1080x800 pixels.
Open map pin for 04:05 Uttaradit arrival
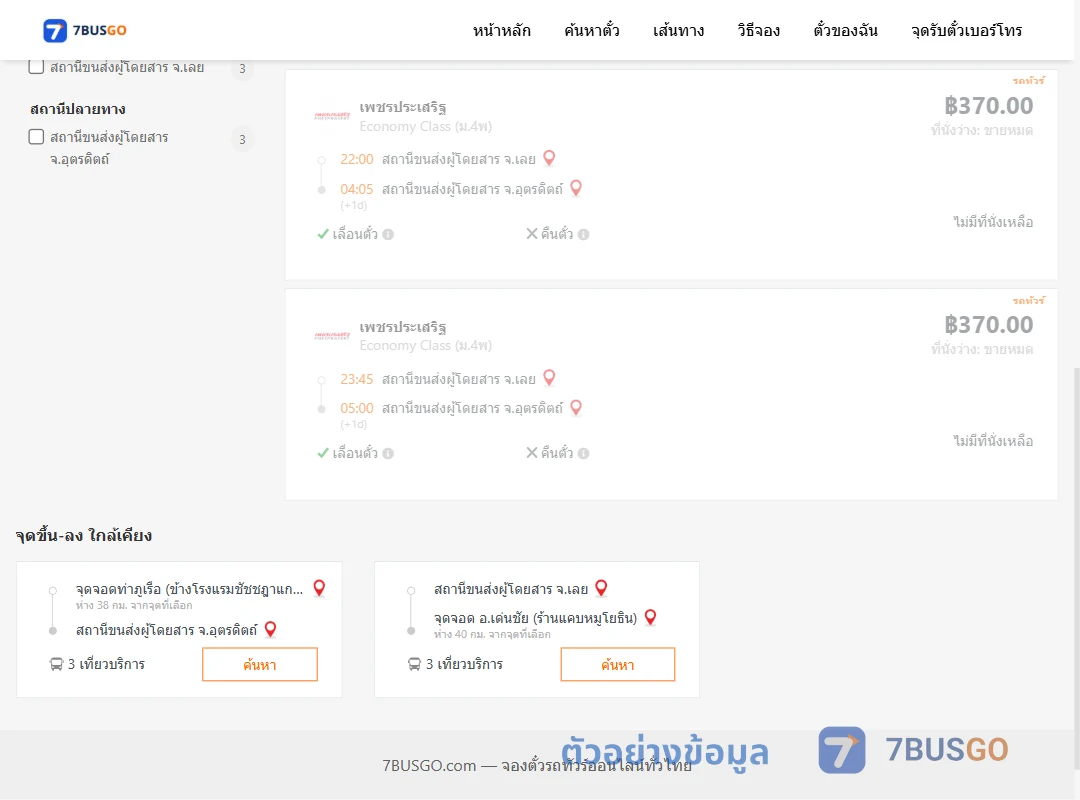point(576,188)
